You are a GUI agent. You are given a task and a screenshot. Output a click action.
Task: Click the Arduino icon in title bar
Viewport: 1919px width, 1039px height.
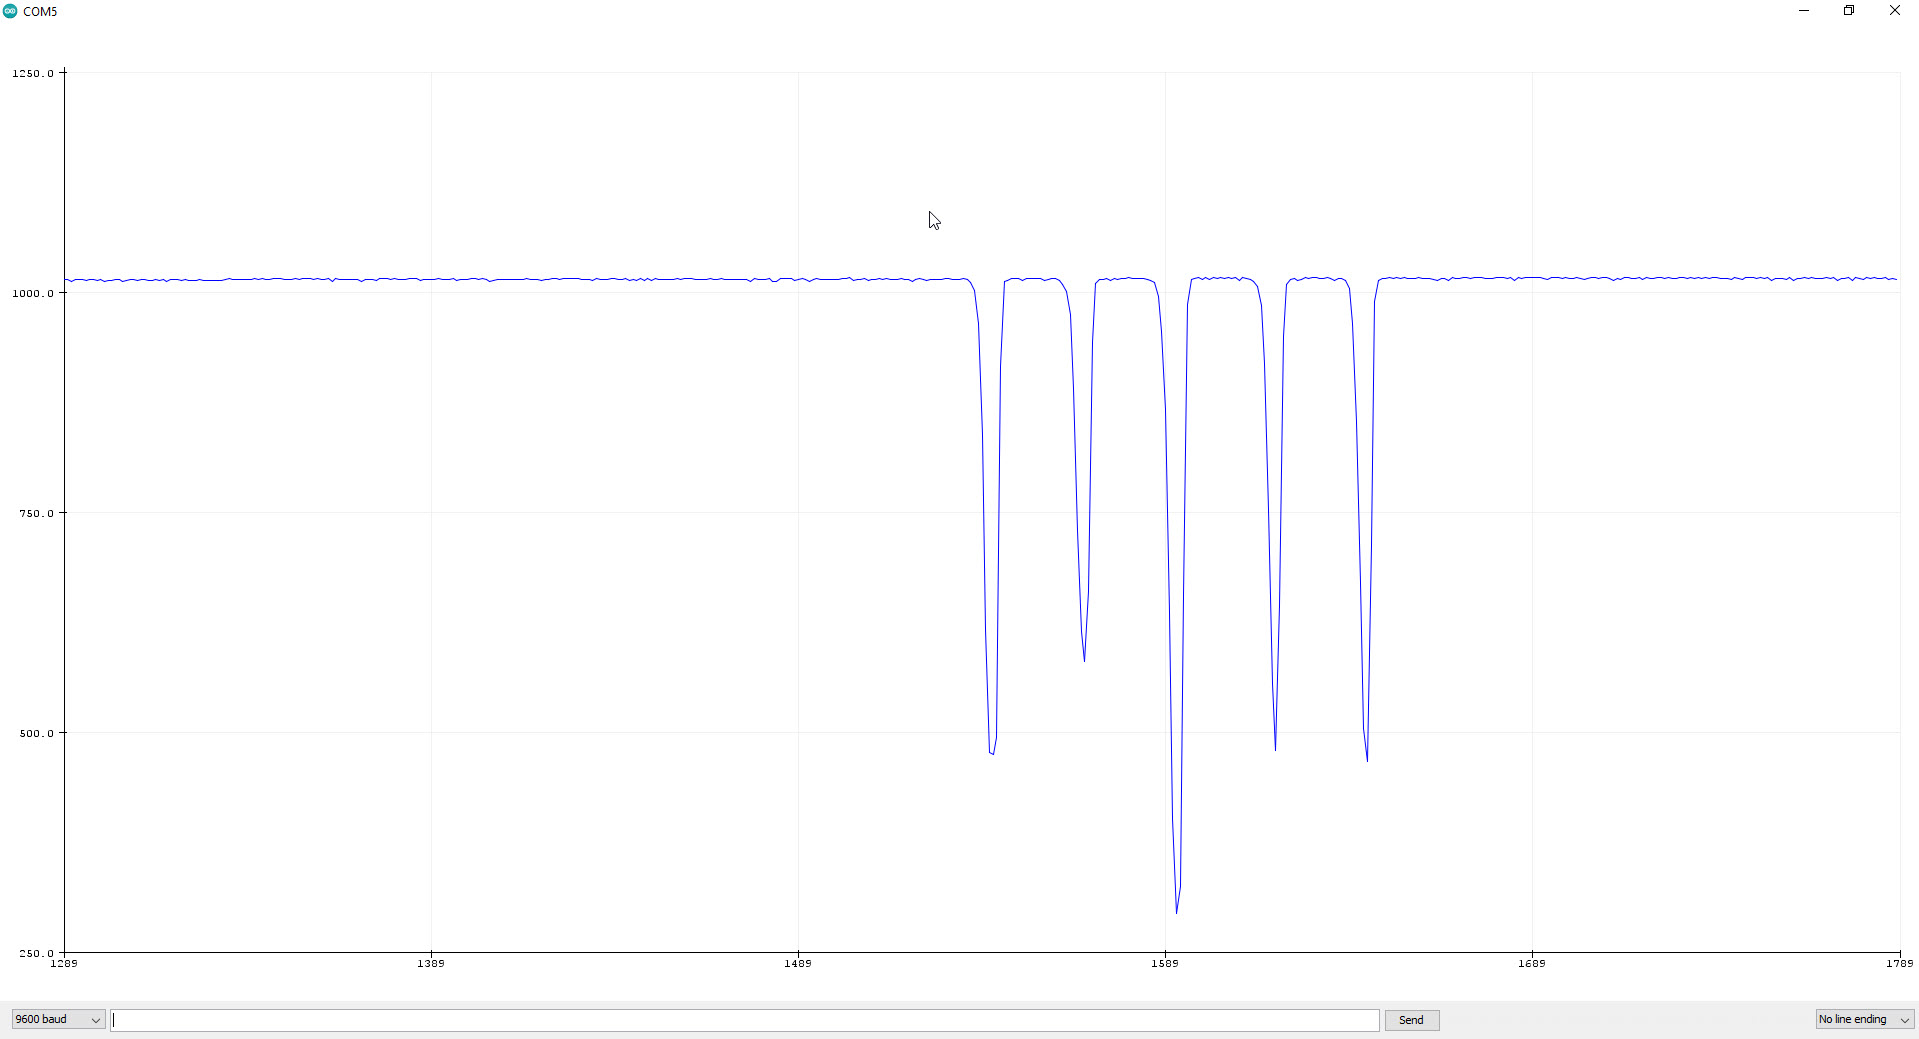point(10,11)
